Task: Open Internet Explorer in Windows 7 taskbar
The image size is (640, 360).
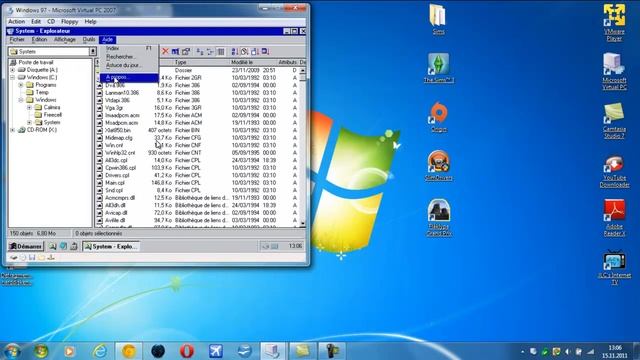Action: (100, 351)
